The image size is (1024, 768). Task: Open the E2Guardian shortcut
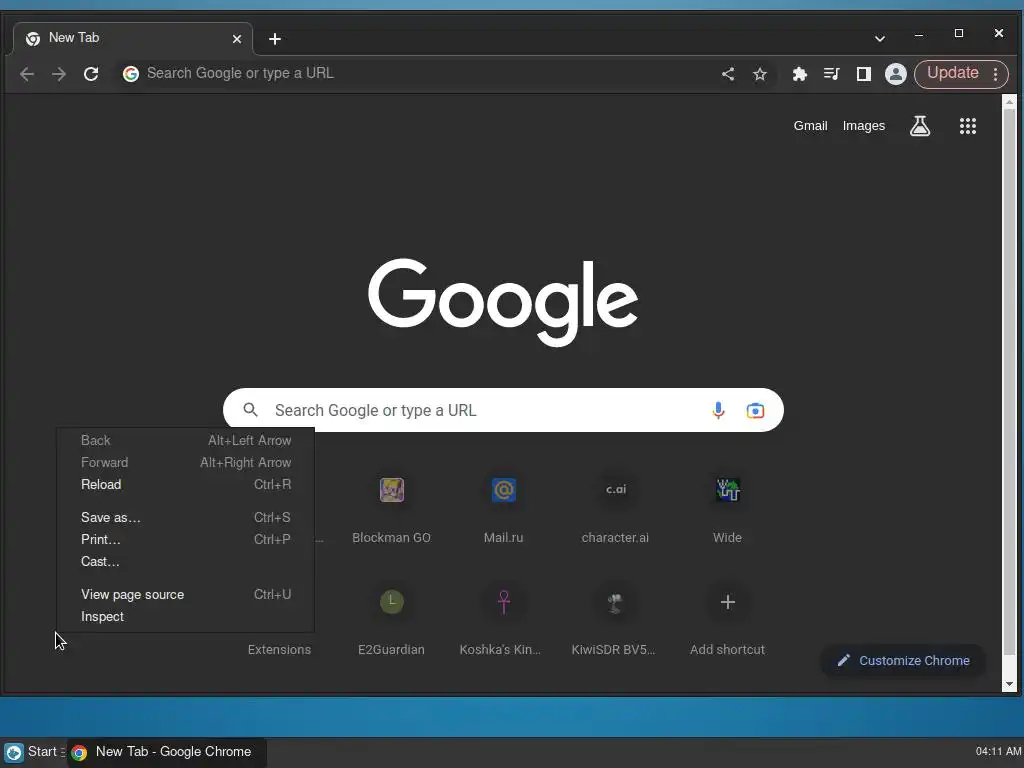point(391,621)
